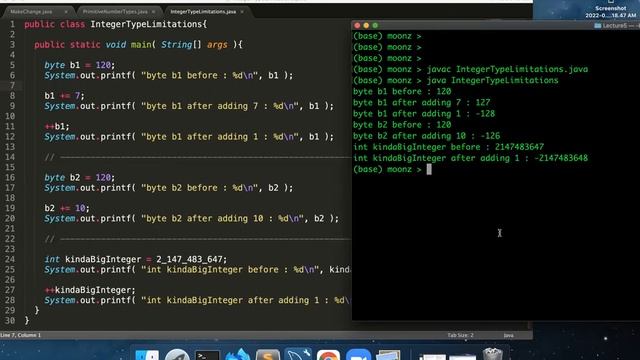Open Finder from the dock
640x360 pixels.
coord(147,355)
